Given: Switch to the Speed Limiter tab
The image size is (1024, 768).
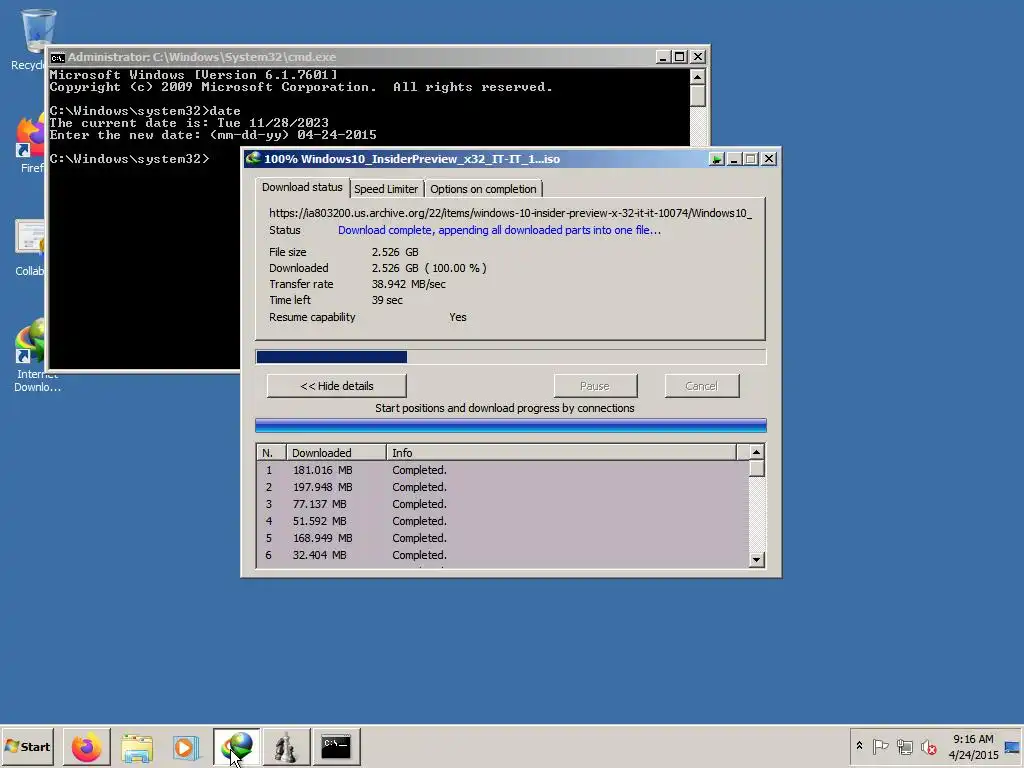Looking at the screenshot, I should (x=386, y=189).
